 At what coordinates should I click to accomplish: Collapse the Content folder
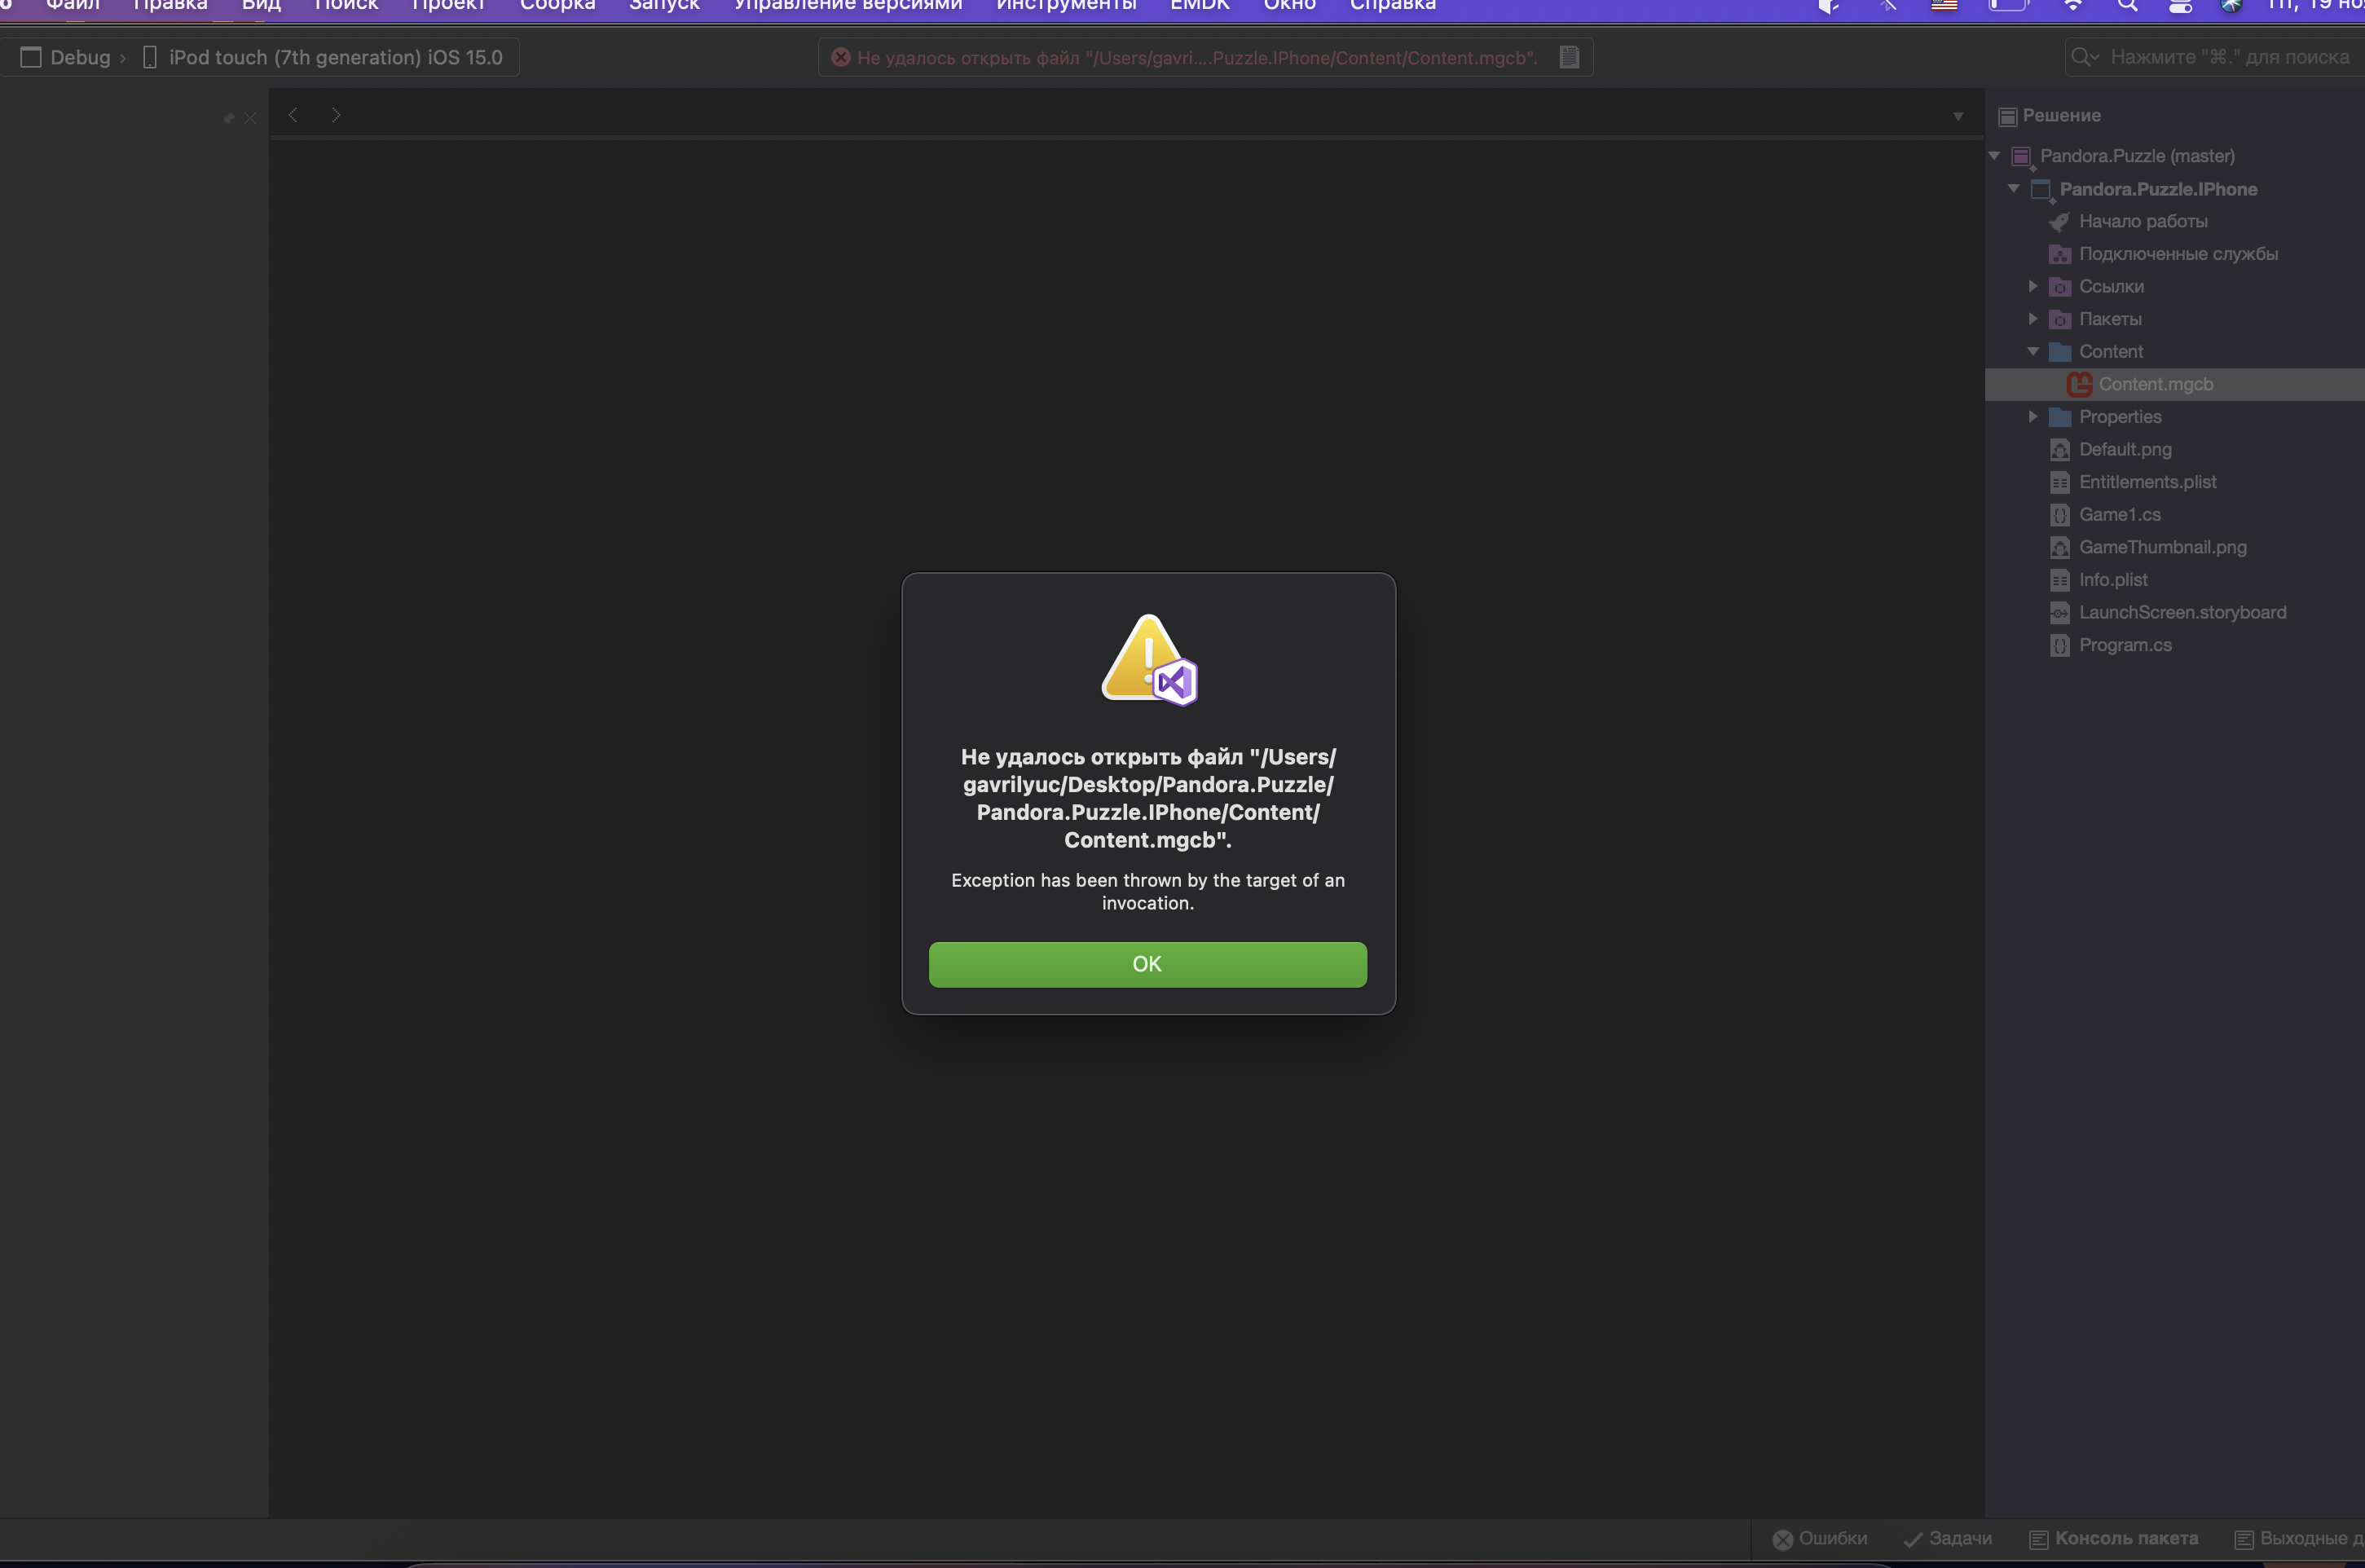tap(2033, 351)
